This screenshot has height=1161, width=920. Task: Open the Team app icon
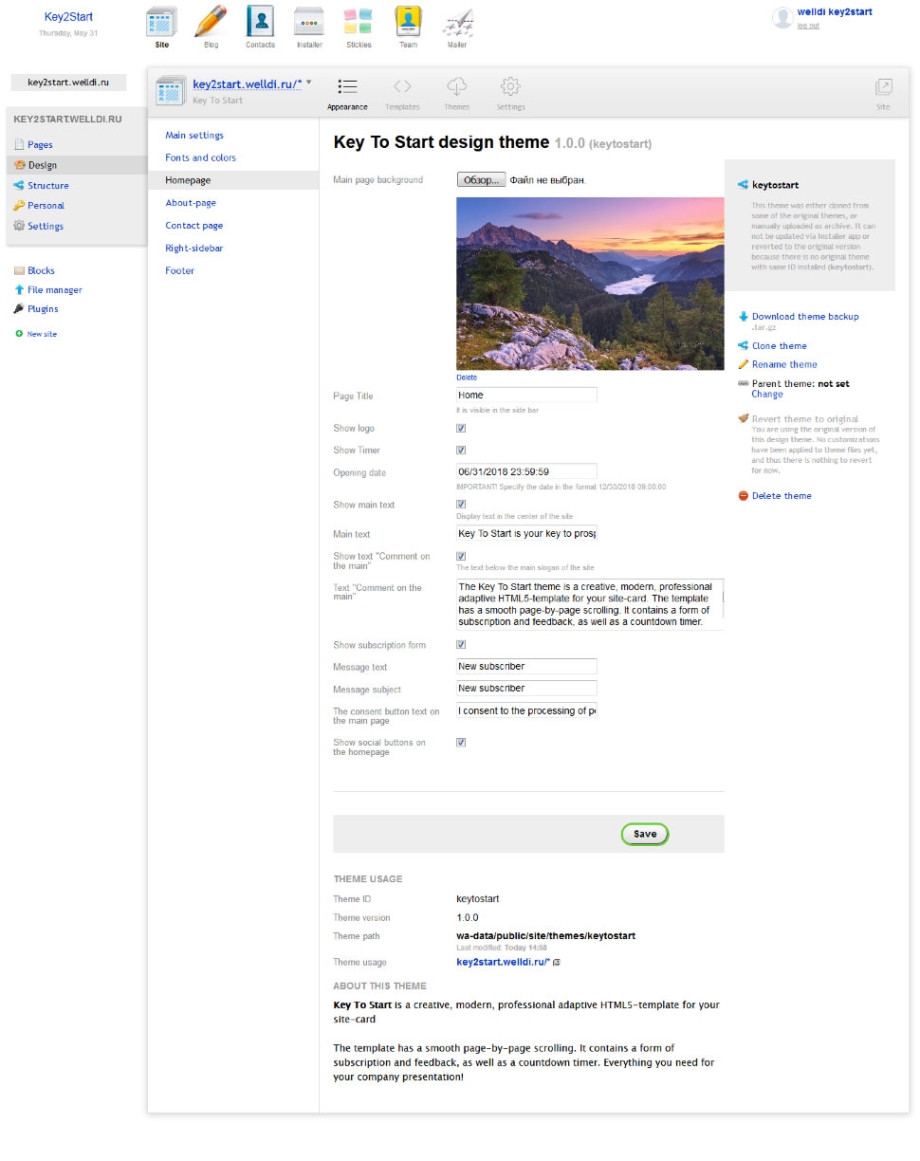coord(407,24)
